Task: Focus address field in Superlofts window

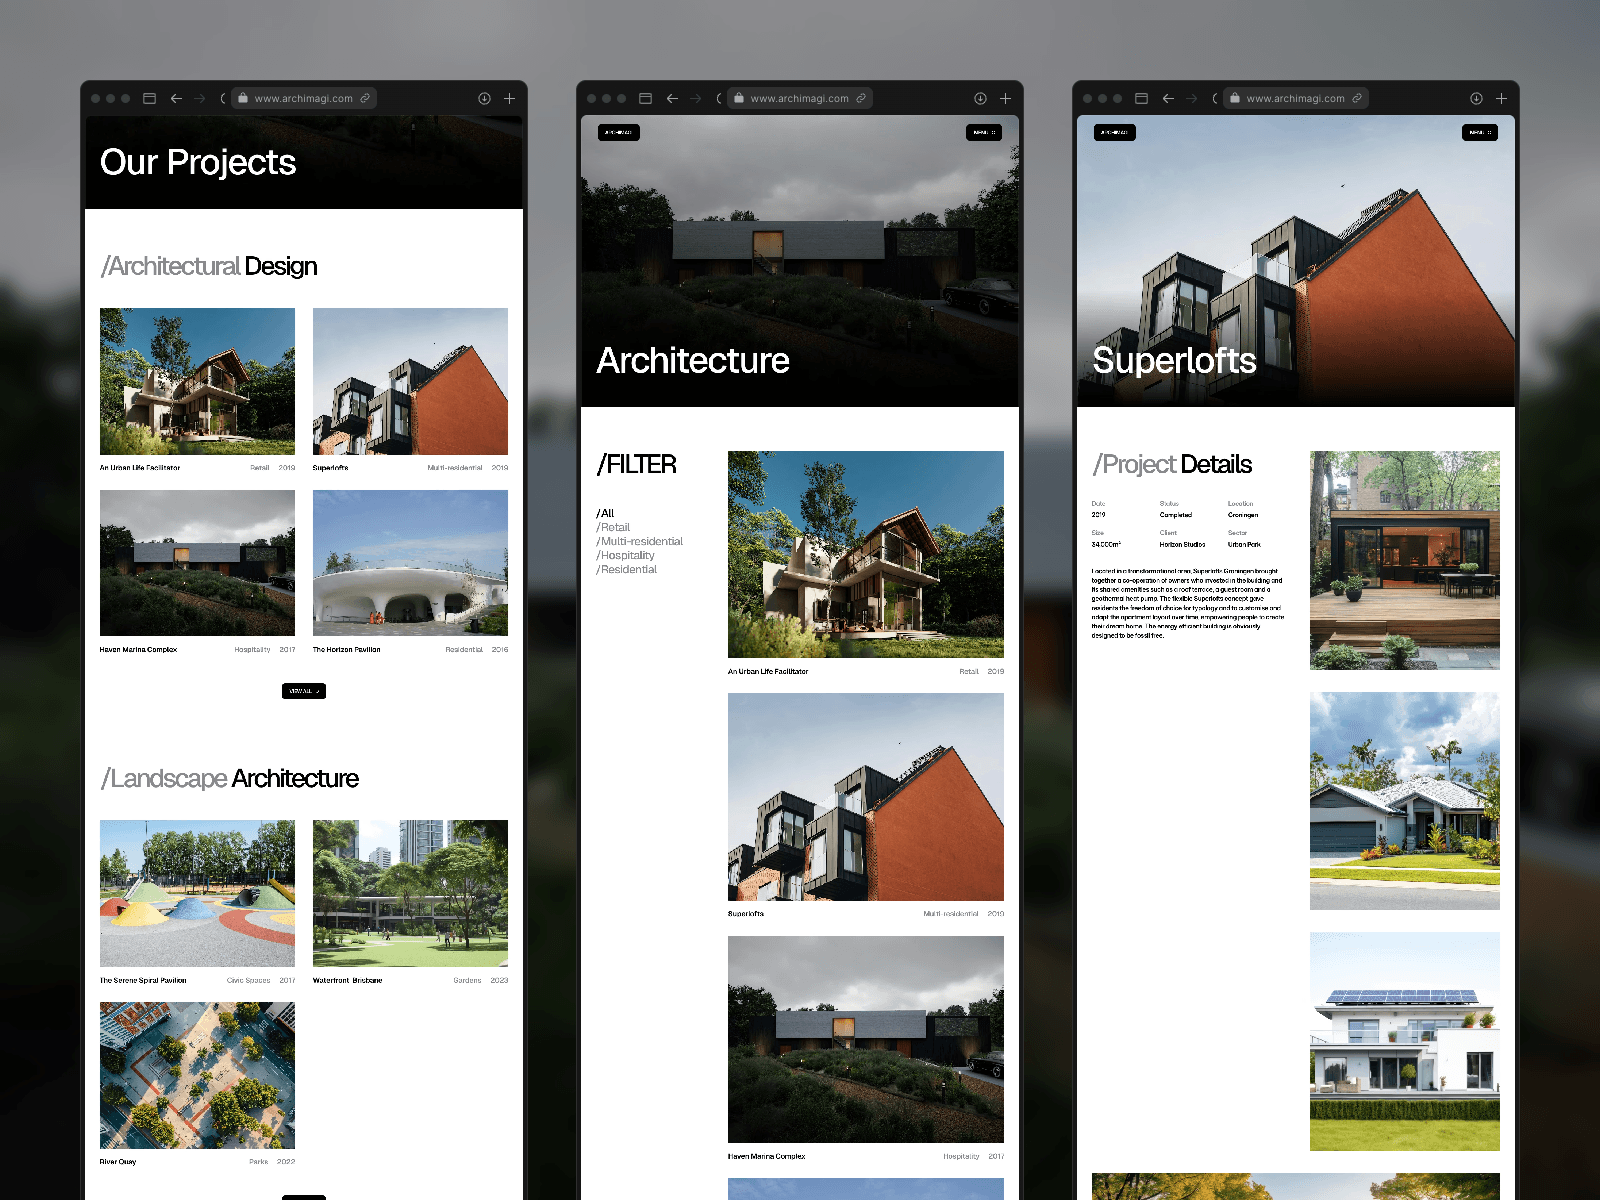Action: (1296, 98)
